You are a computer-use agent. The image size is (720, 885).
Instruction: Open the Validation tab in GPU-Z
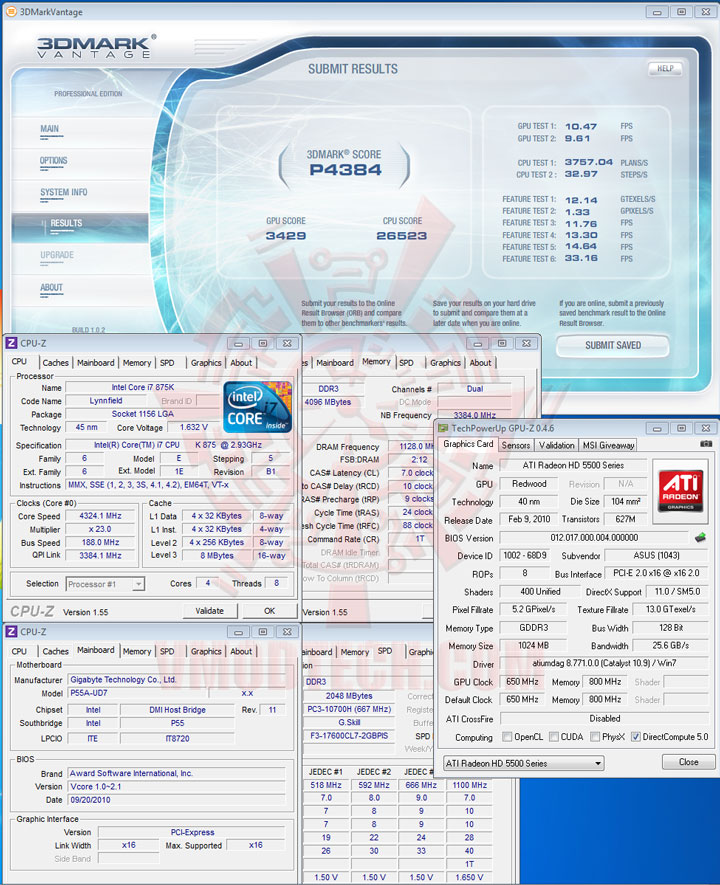point(556,445)
